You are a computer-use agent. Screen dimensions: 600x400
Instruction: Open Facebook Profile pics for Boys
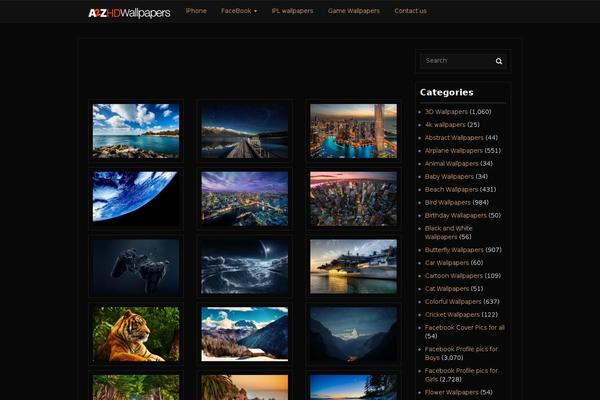(461, 353)
